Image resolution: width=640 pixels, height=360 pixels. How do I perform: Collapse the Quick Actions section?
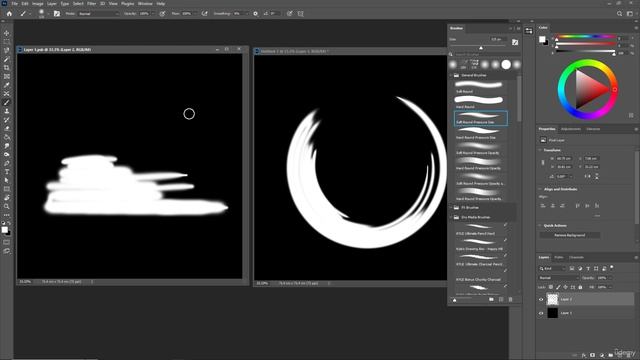pyautogui.click(x=540, y=226)
